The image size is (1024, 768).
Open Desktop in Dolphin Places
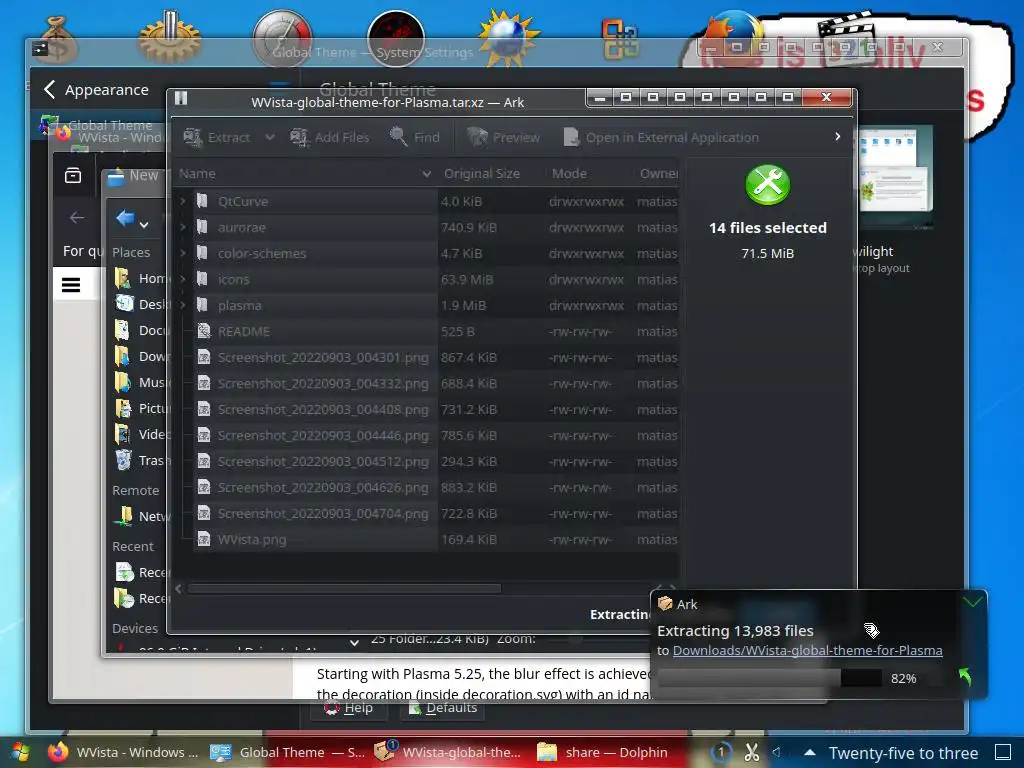pyautogui.click(x=140, y=304)
